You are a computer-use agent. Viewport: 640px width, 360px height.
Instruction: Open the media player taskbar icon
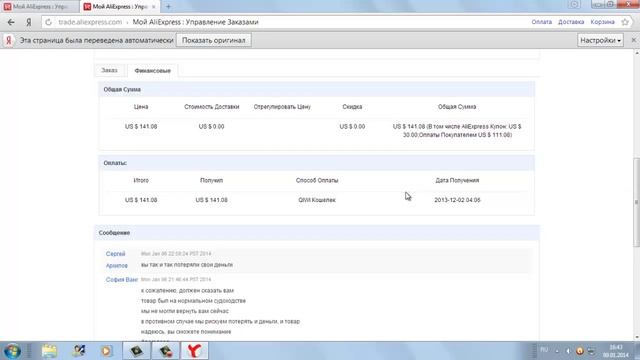pos(106,351)
